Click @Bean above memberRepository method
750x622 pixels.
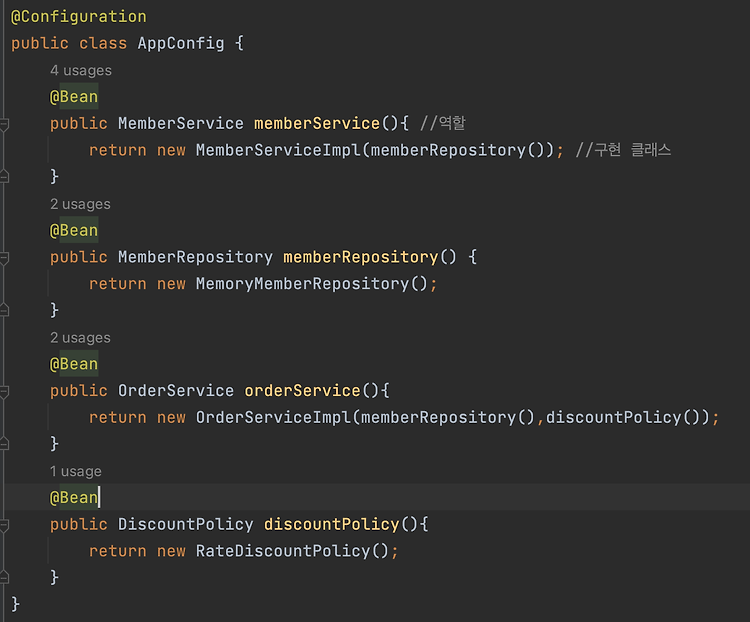[74, 230]
